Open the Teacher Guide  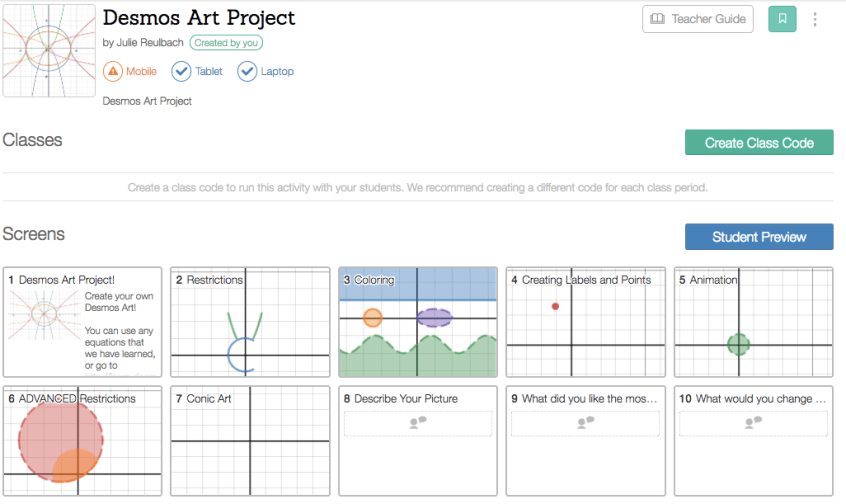coord(697,19)
